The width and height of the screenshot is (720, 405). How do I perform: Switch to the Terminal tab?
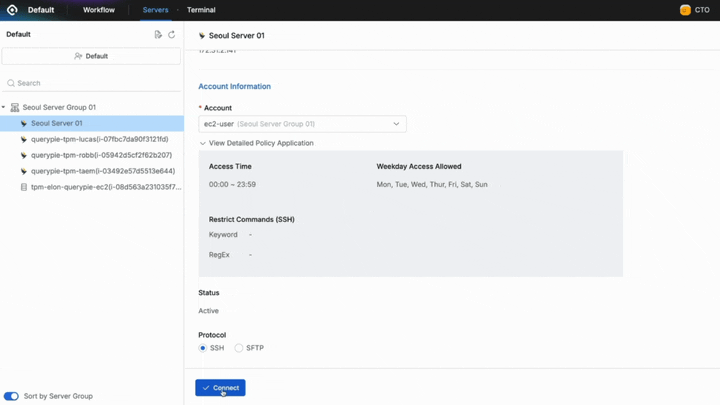tap(201, 10)
